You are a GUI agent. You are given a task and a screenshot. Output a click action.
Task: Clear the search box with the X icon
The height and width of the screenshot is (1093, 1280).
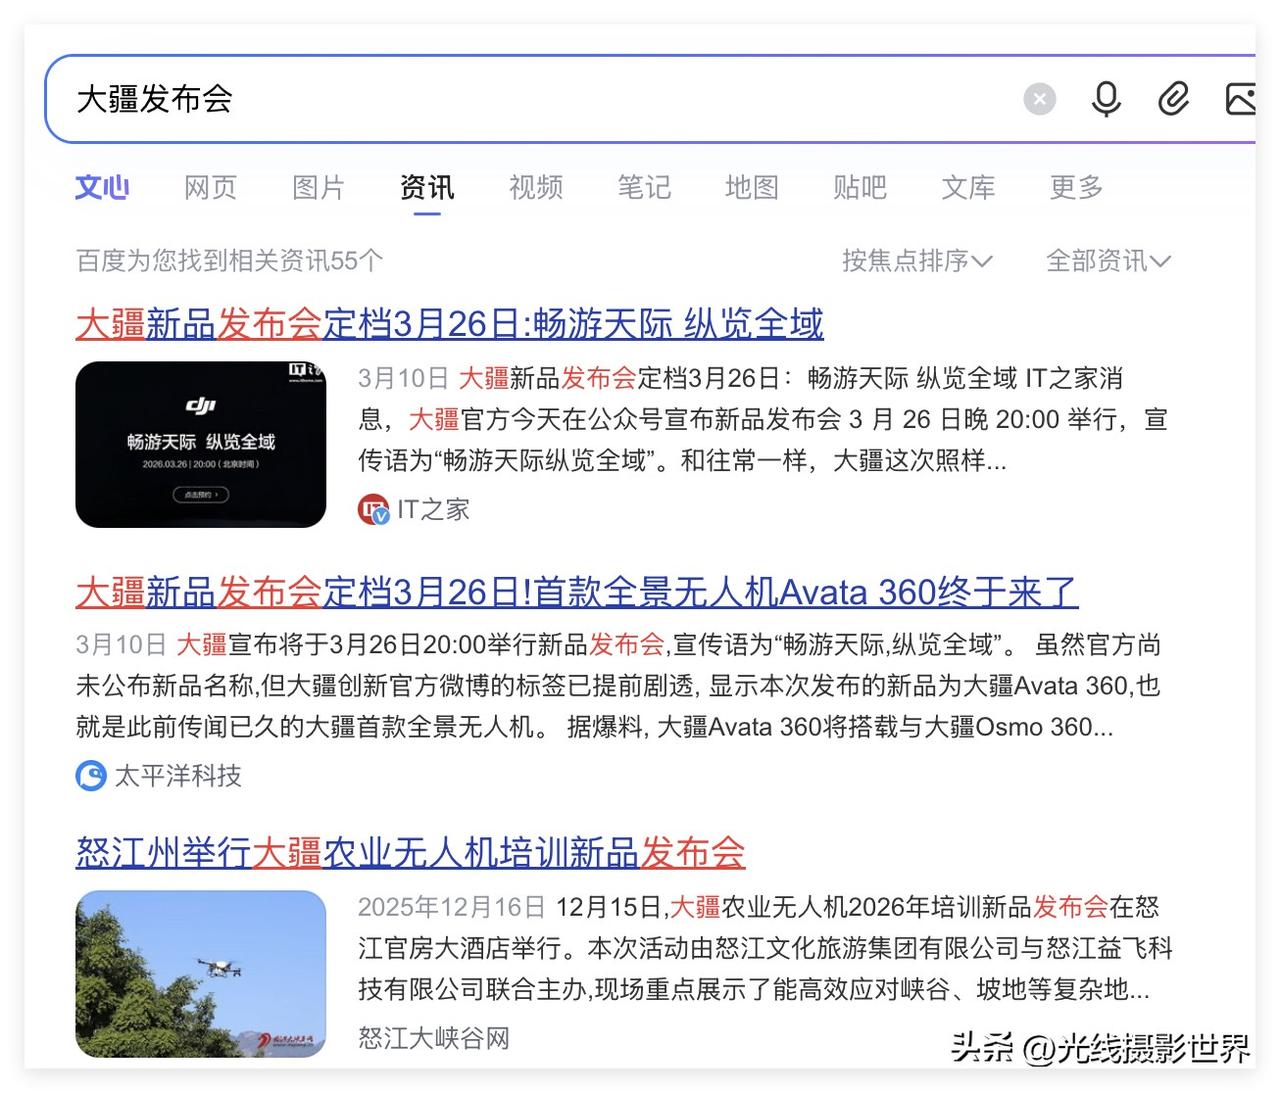pos(1040,99)
